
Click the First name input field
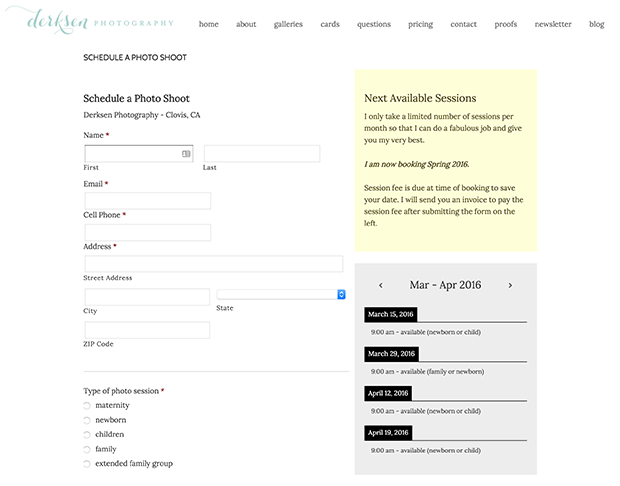tap(139, 153)
